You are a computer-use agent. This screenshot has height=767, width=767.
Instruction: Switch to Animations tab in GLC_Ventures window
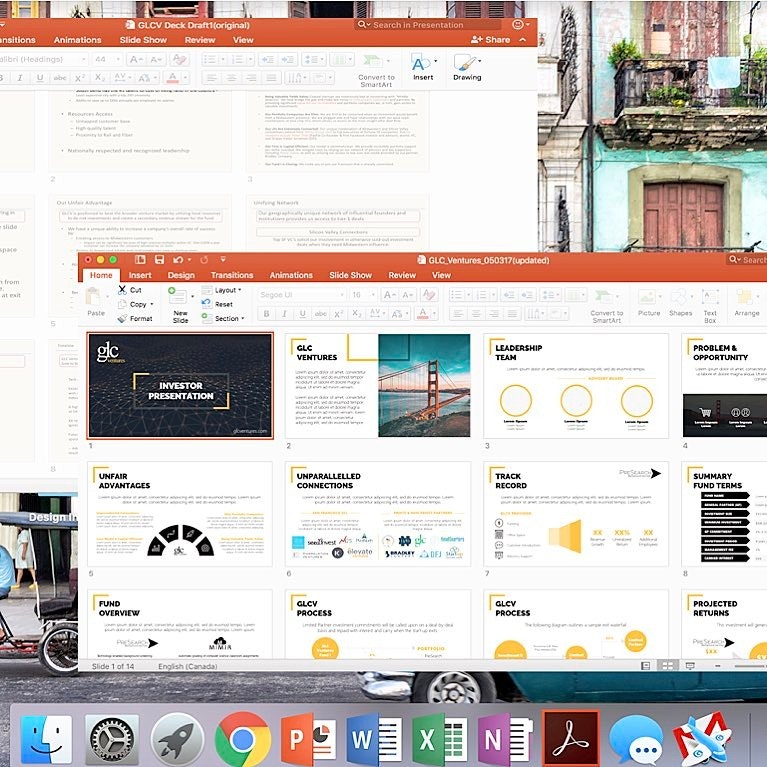pos(291,275)
